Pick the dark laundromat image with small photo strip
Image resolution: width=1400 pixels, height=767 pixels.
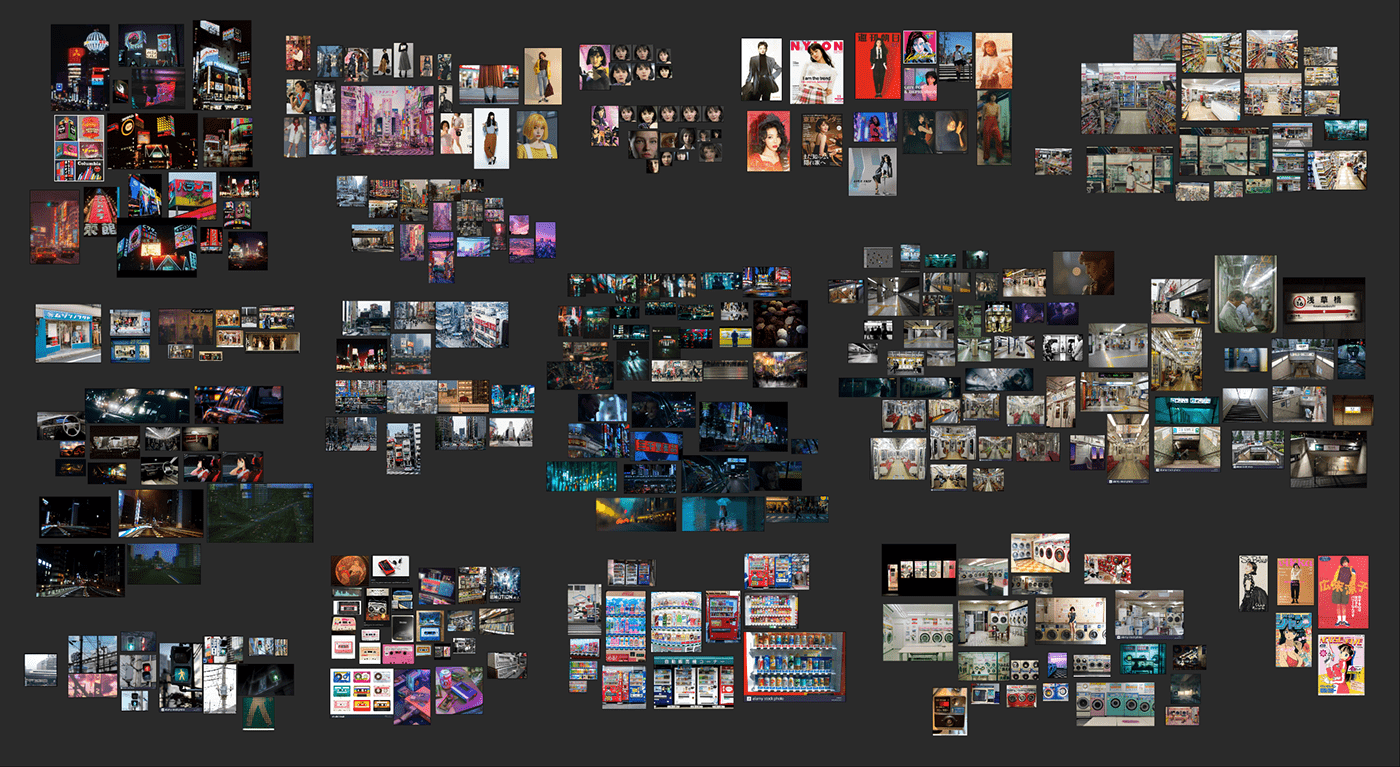tap(917, 570)
